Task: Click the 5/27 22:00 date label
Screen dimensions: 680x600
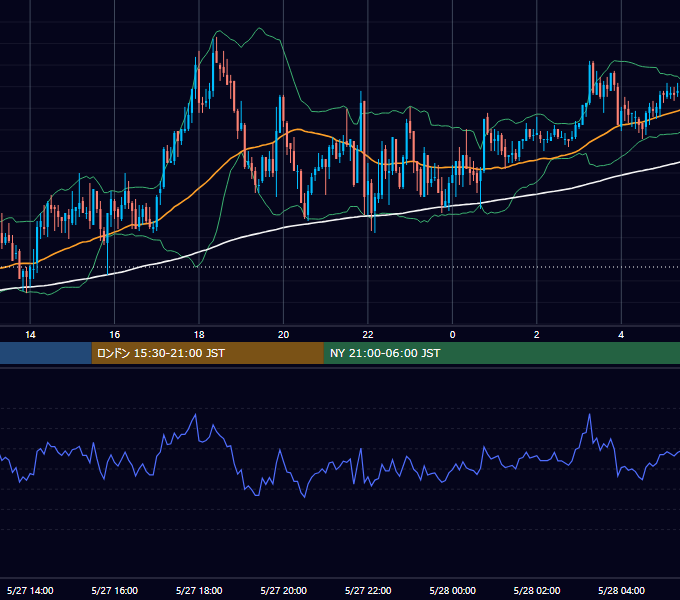Action: point(368,590)
